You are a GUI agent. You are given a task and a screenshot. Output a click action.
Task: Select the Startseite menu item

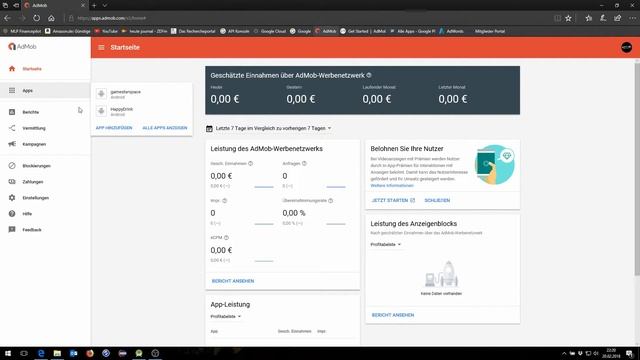pos(32,69)
